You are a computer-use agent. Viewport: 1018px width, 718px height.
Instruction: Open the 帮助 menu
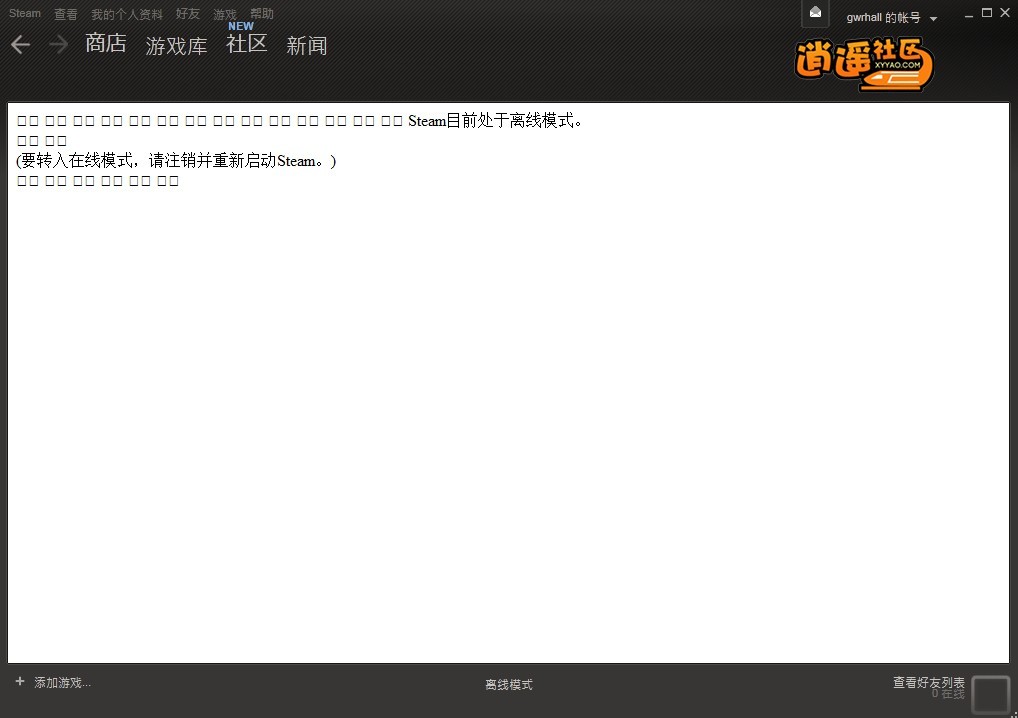pyautogui.click(x=262, y=14)
